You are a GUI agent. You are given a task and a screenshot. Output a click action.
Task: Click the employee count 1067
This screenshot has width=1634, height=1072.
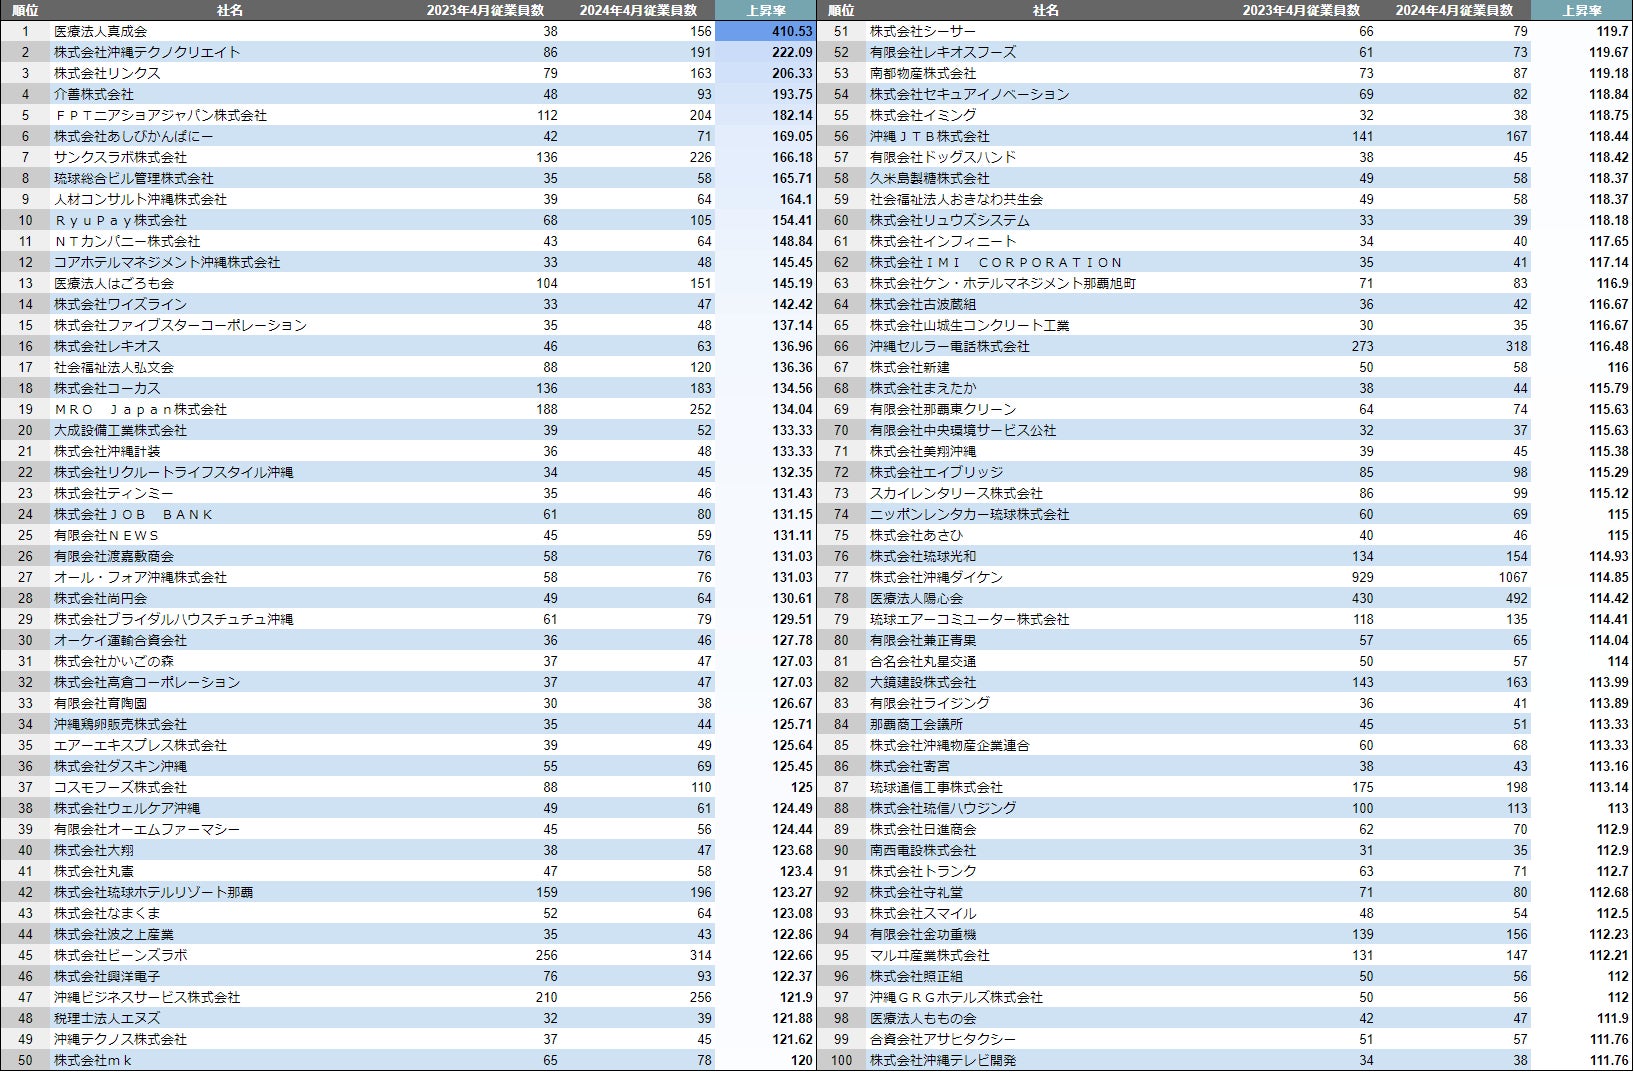click(x=1513, y=577)
